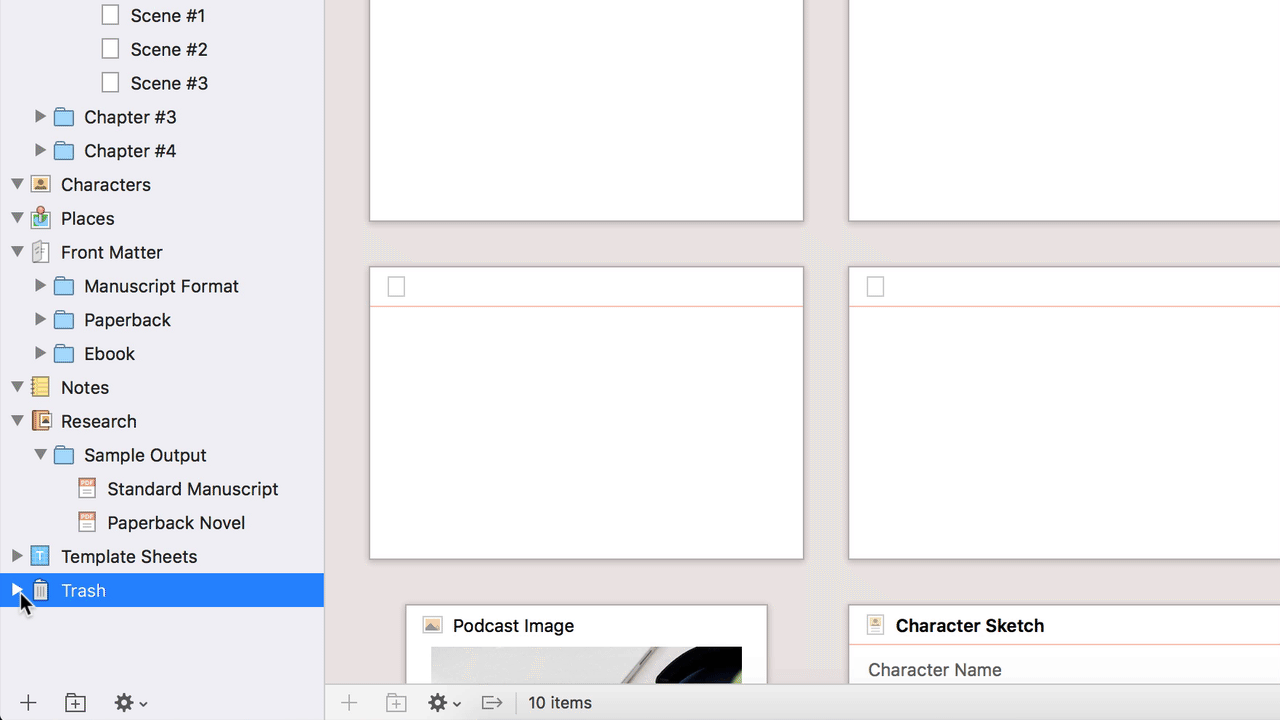Open the binder gear action menu
Image resolution: width=1280 pixels, height=720 pixels.
(124, 702)
